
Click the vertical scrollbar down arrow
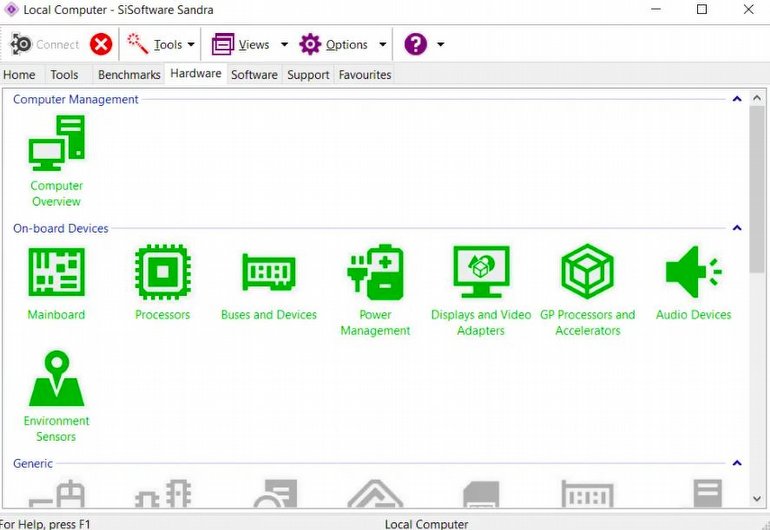click(757, 498)
